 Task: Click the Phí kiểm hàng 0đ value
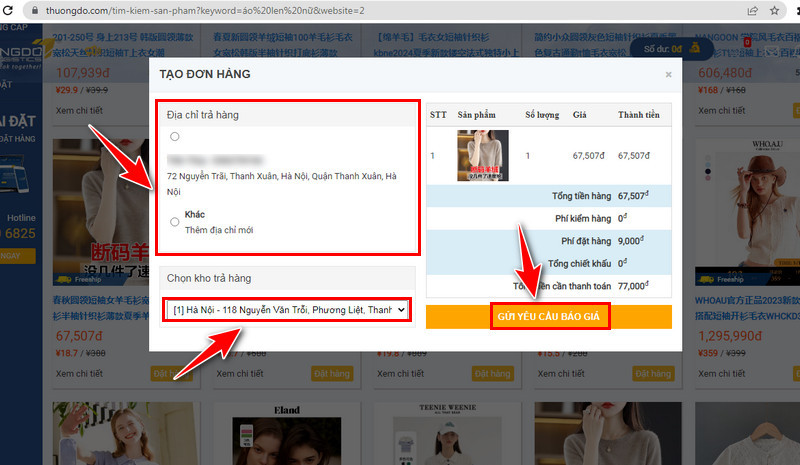coord(622,218)
